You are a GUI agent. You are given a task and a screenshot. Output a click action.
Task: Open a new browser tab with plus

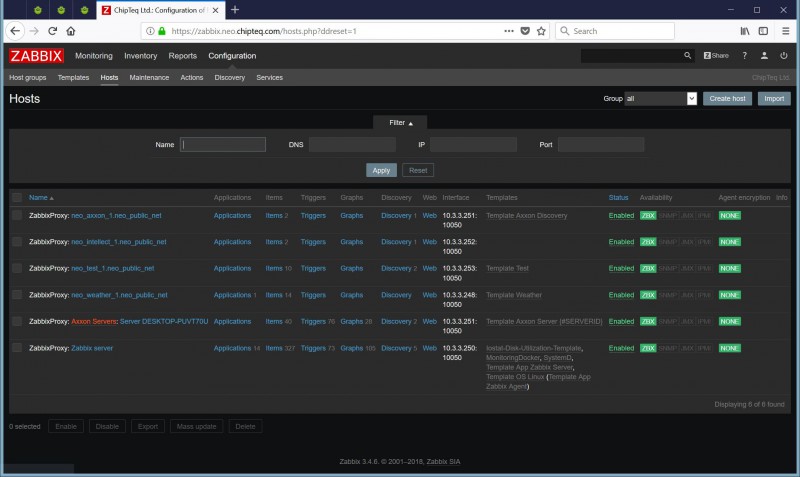235,10
